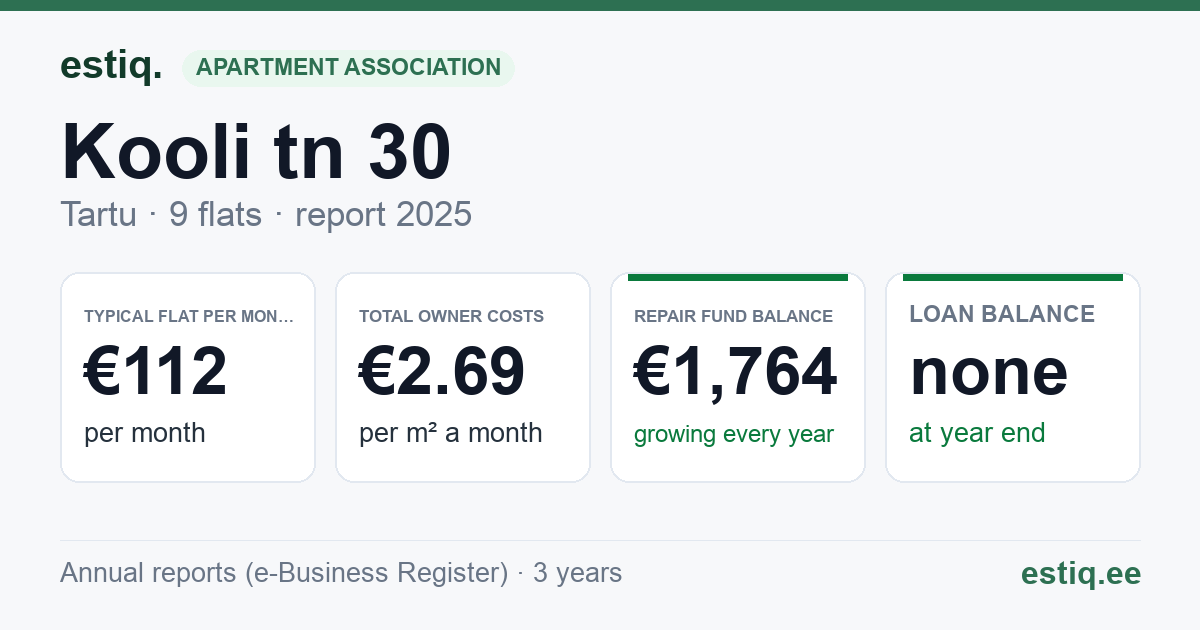Click the €1,764 value
Image resolution: width=1200 pixels, height=630 pixels.
tap(735, 372)
